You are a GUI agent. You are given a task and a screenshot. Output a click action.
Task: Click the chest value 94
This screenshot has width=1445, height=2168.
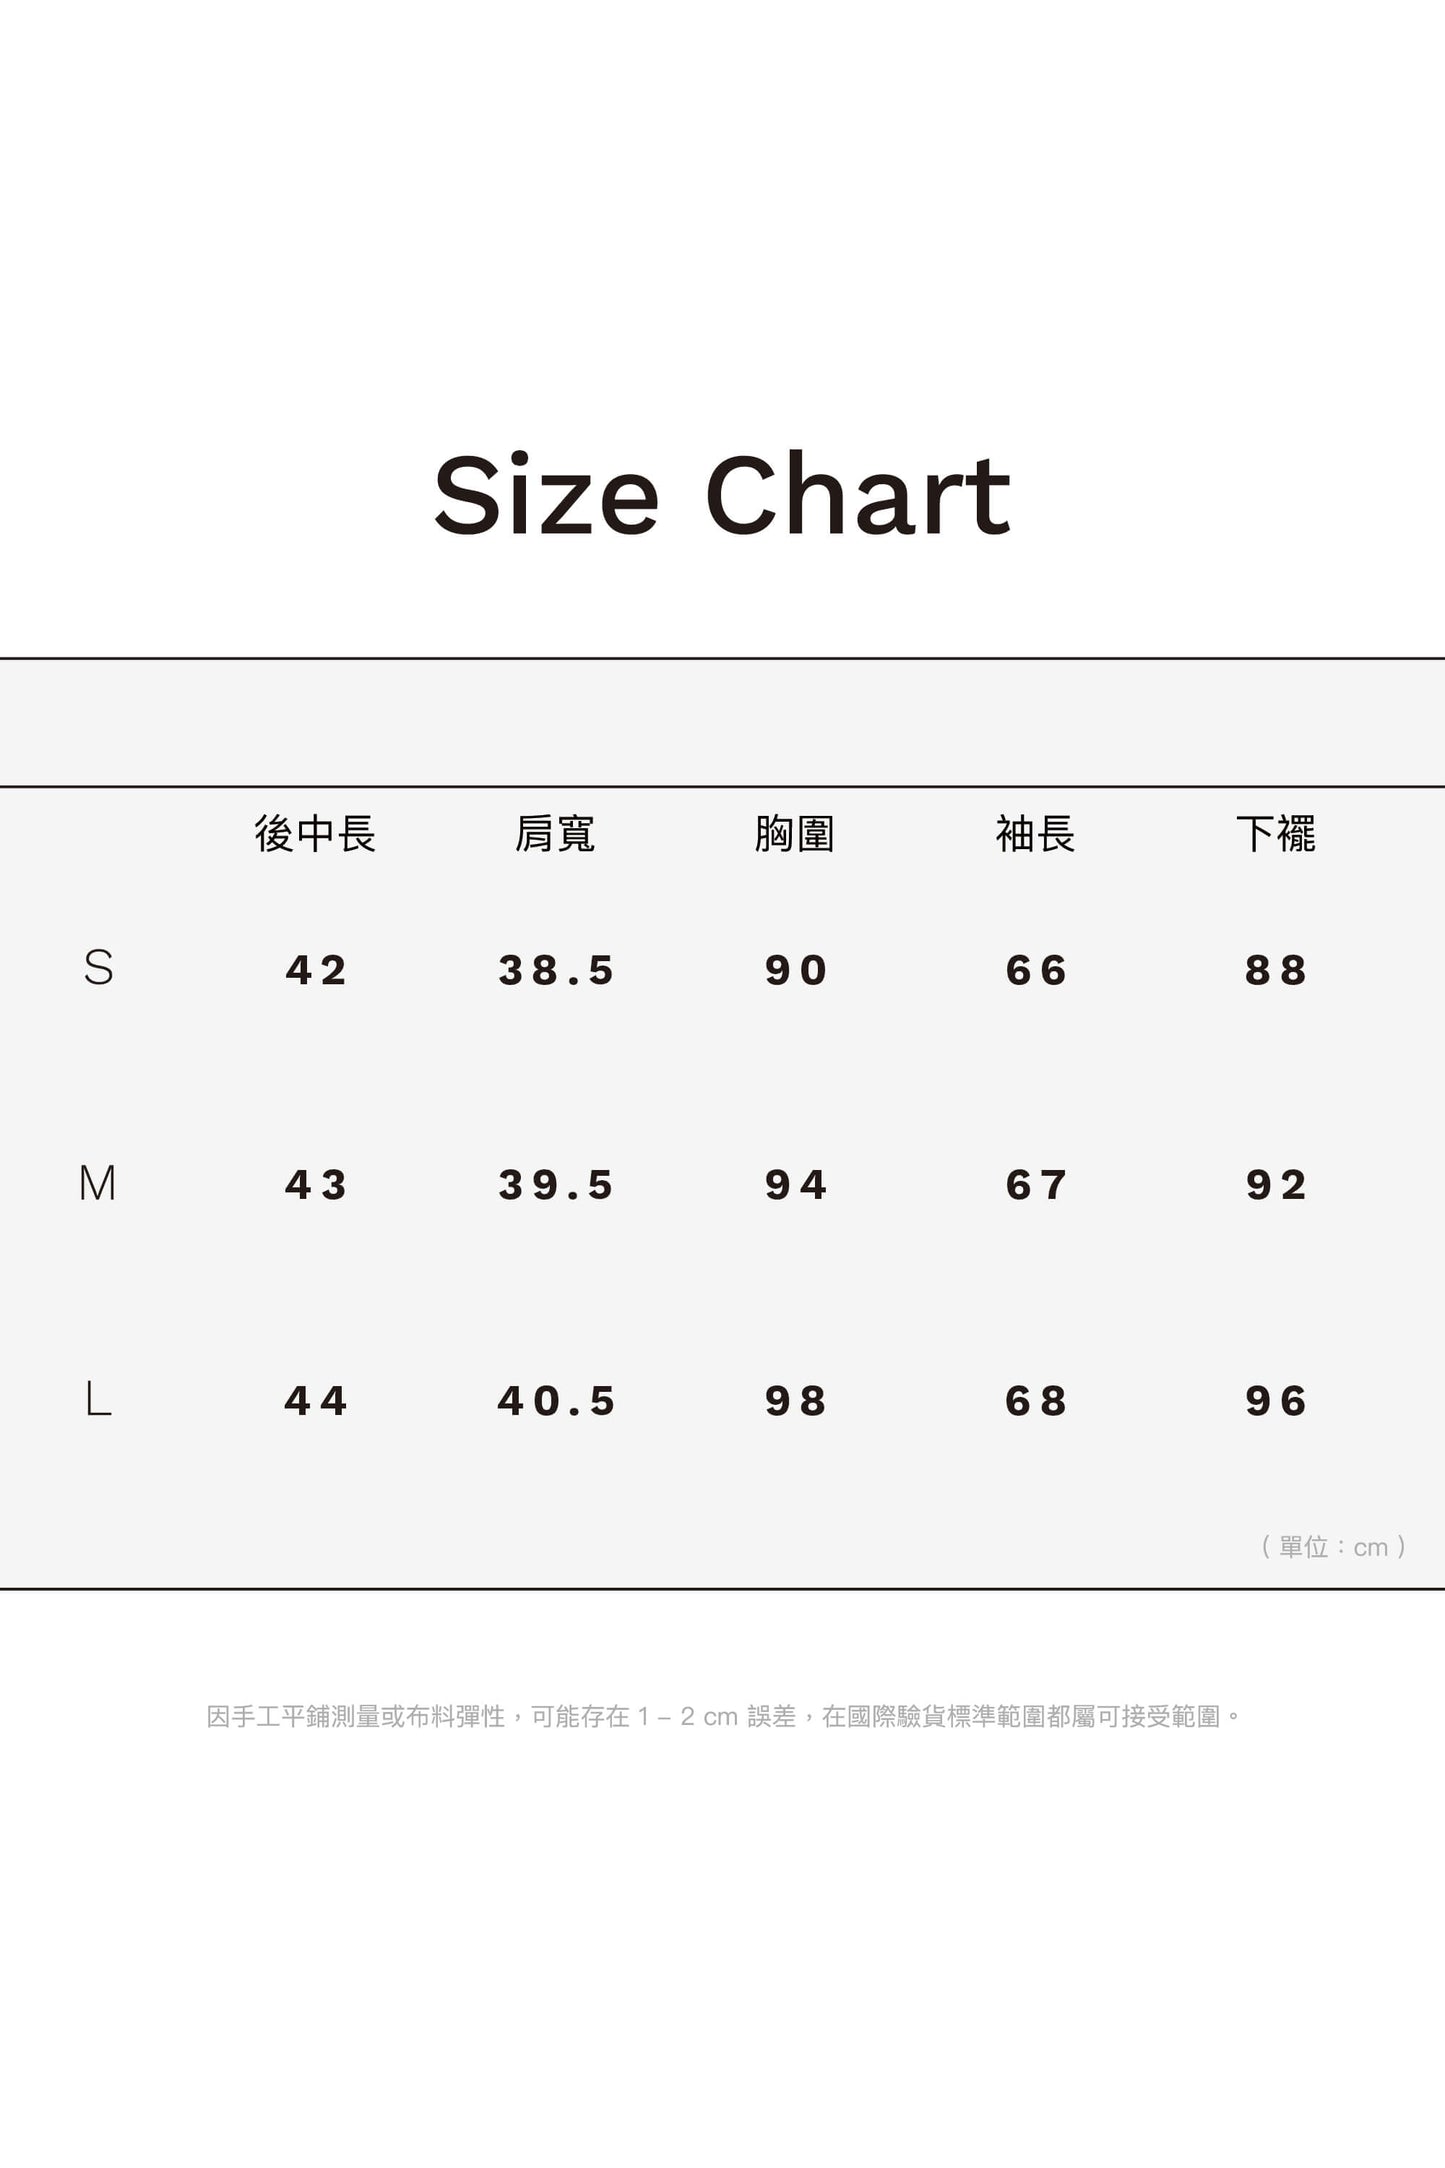coord(796,1185)
